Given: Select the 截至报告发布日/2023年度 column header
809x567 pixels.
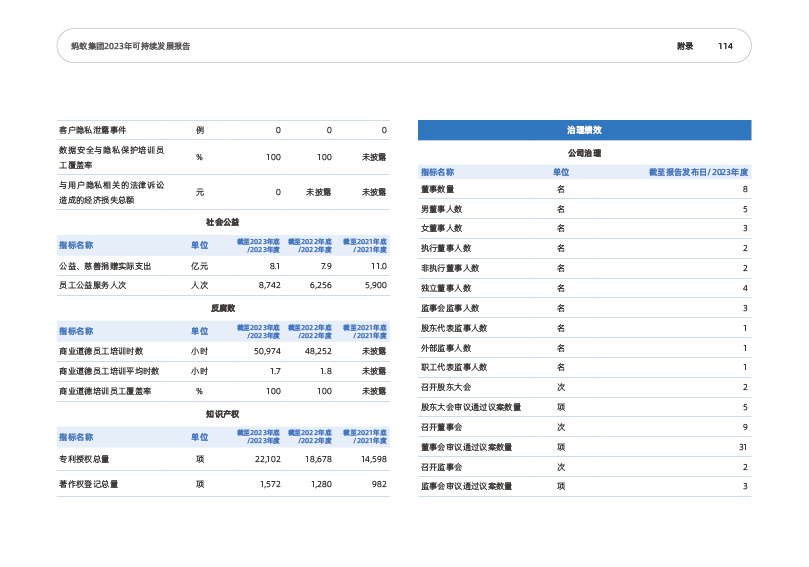Looking at the screenshot, I should coord(698,172).
